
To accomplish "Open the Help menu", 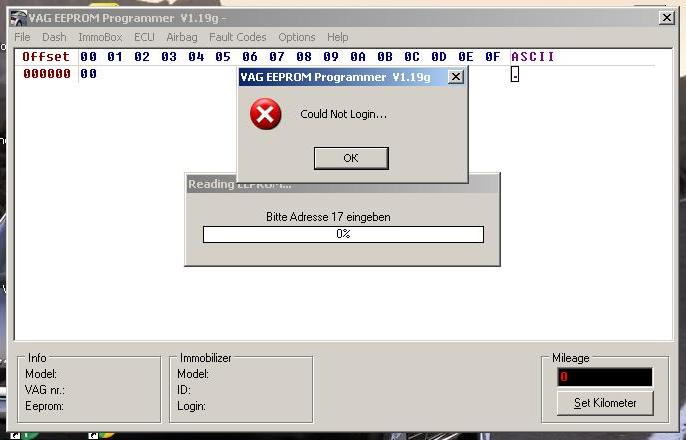I will click(x=338, y=37).
